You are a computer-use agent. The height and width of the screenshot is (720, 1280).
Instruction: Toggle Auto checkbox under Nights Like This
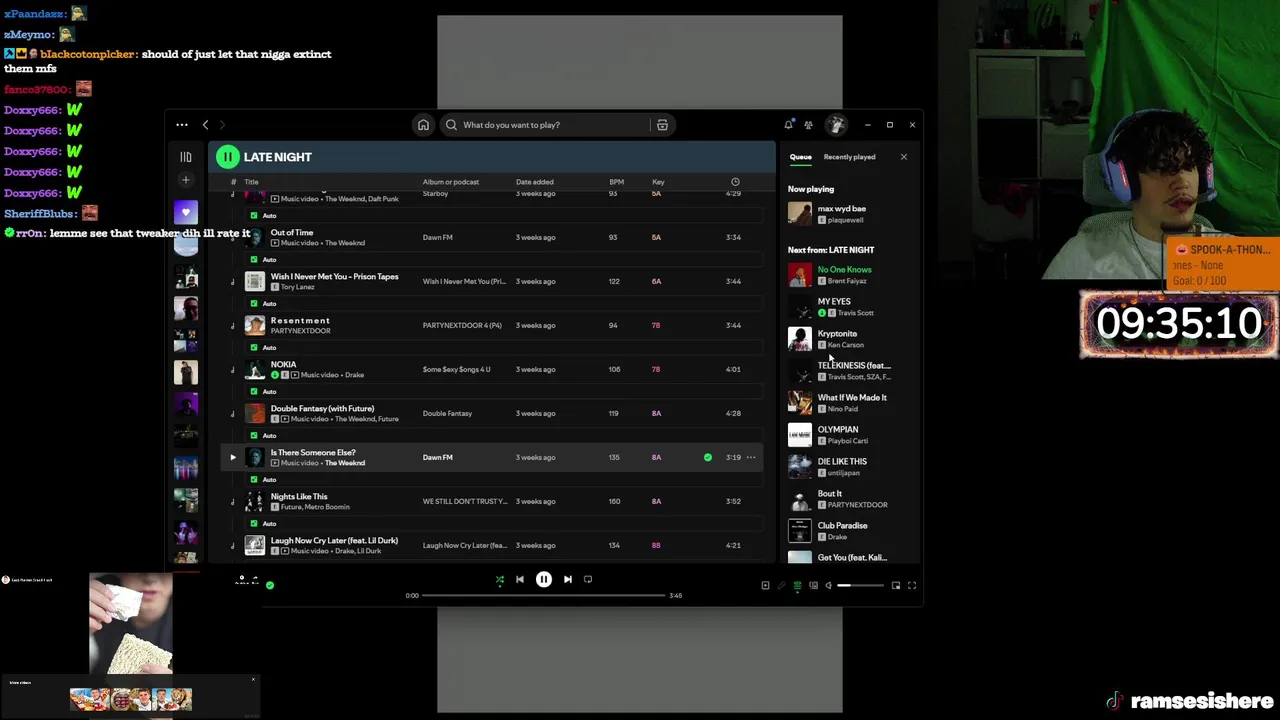253,523
